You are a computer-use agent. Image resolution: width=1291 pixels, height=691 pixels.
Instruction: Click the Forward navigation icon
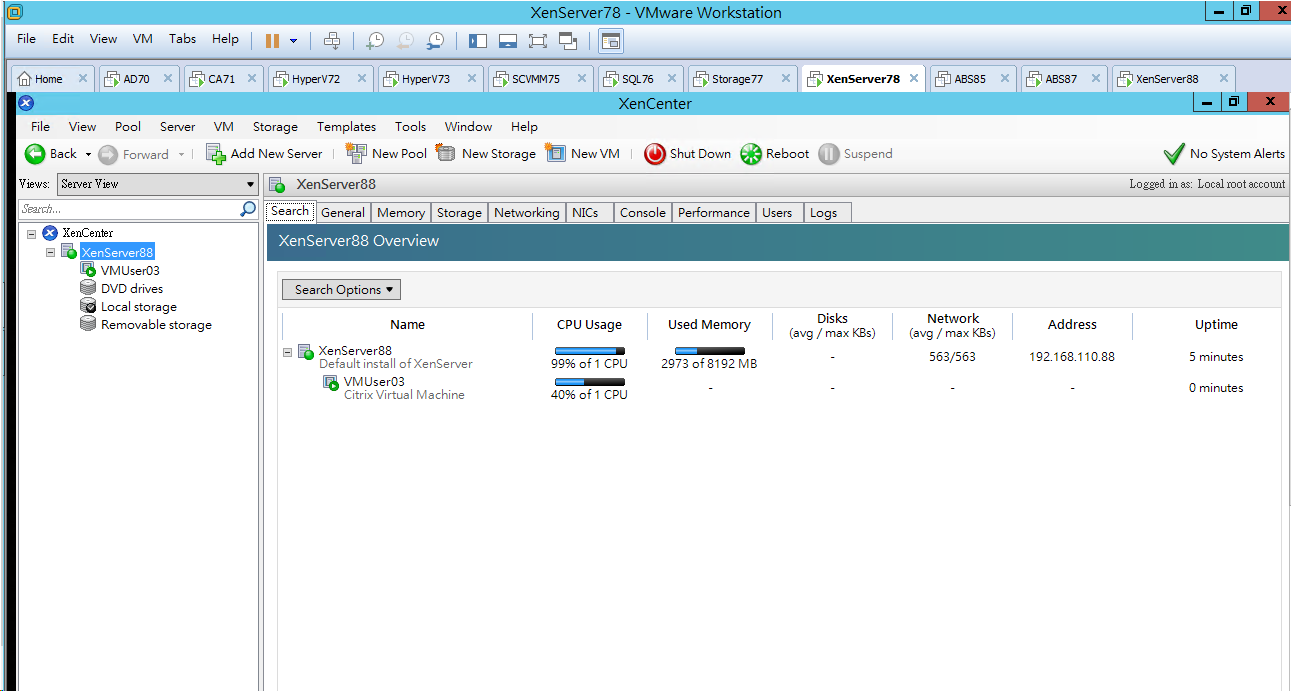click(x=108, y=154)
